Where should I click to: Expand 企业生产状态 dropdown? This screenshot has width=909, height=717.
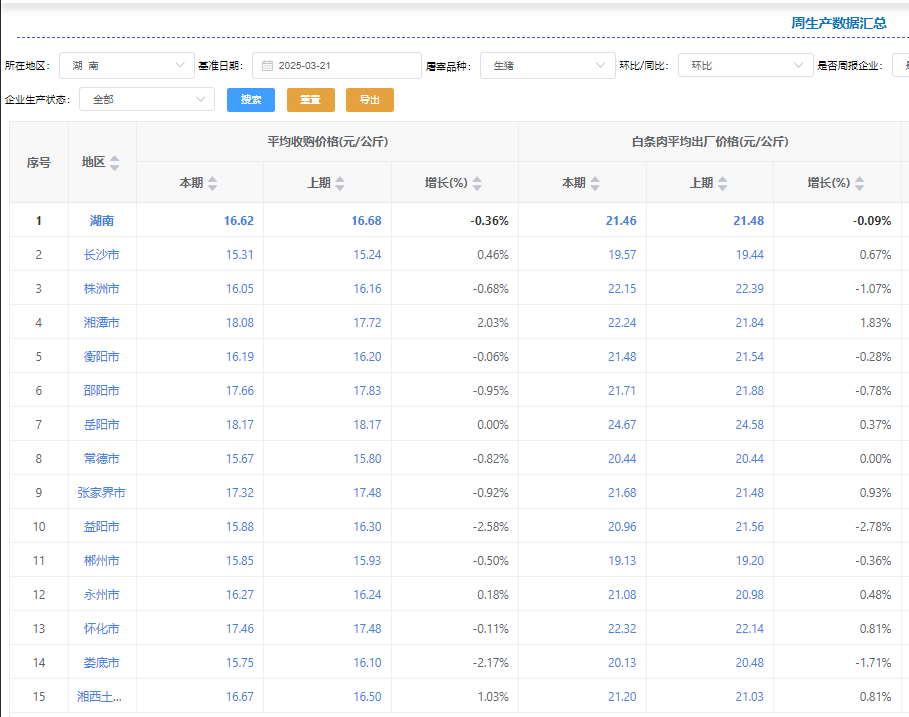point(146,100)
